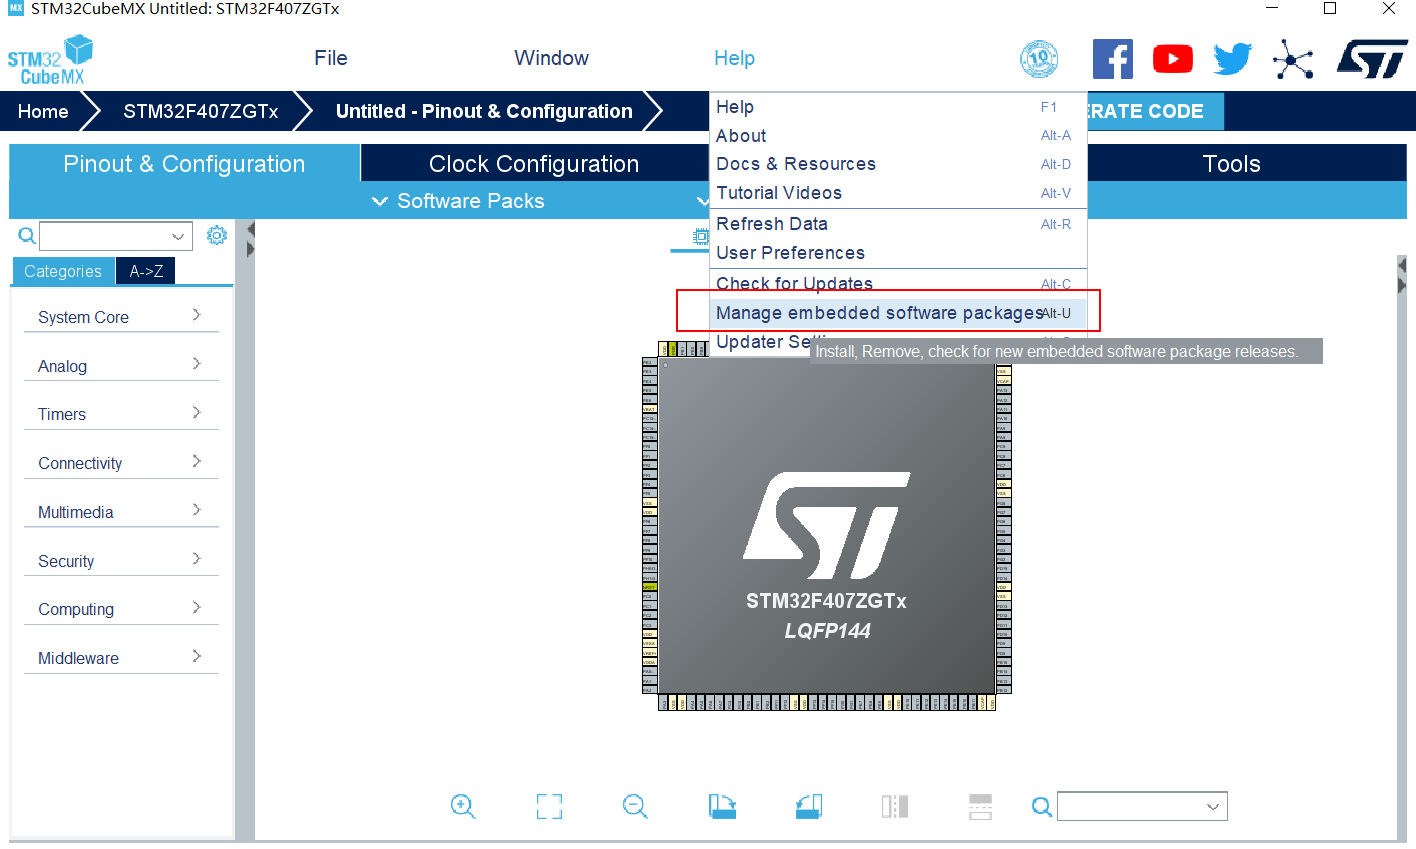The width and height of the screenshot is (1416, 849).
Task: Expand the Analog category
Action: 121,366
